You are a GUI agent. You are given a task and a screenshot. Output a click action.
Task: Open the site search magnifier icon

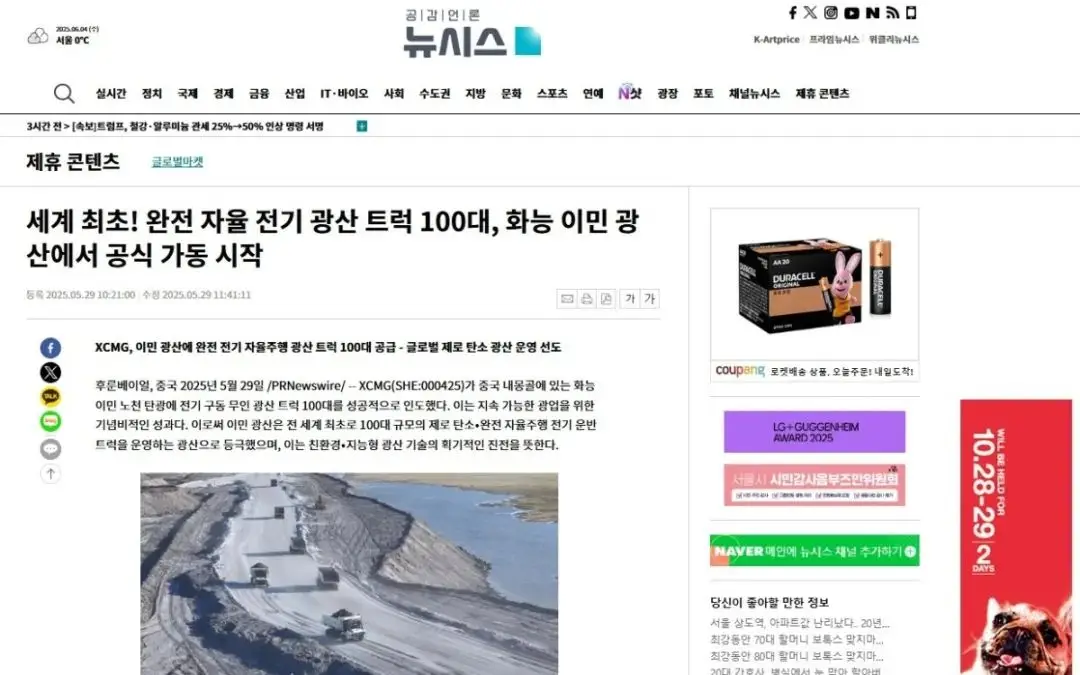coord(64,93)
